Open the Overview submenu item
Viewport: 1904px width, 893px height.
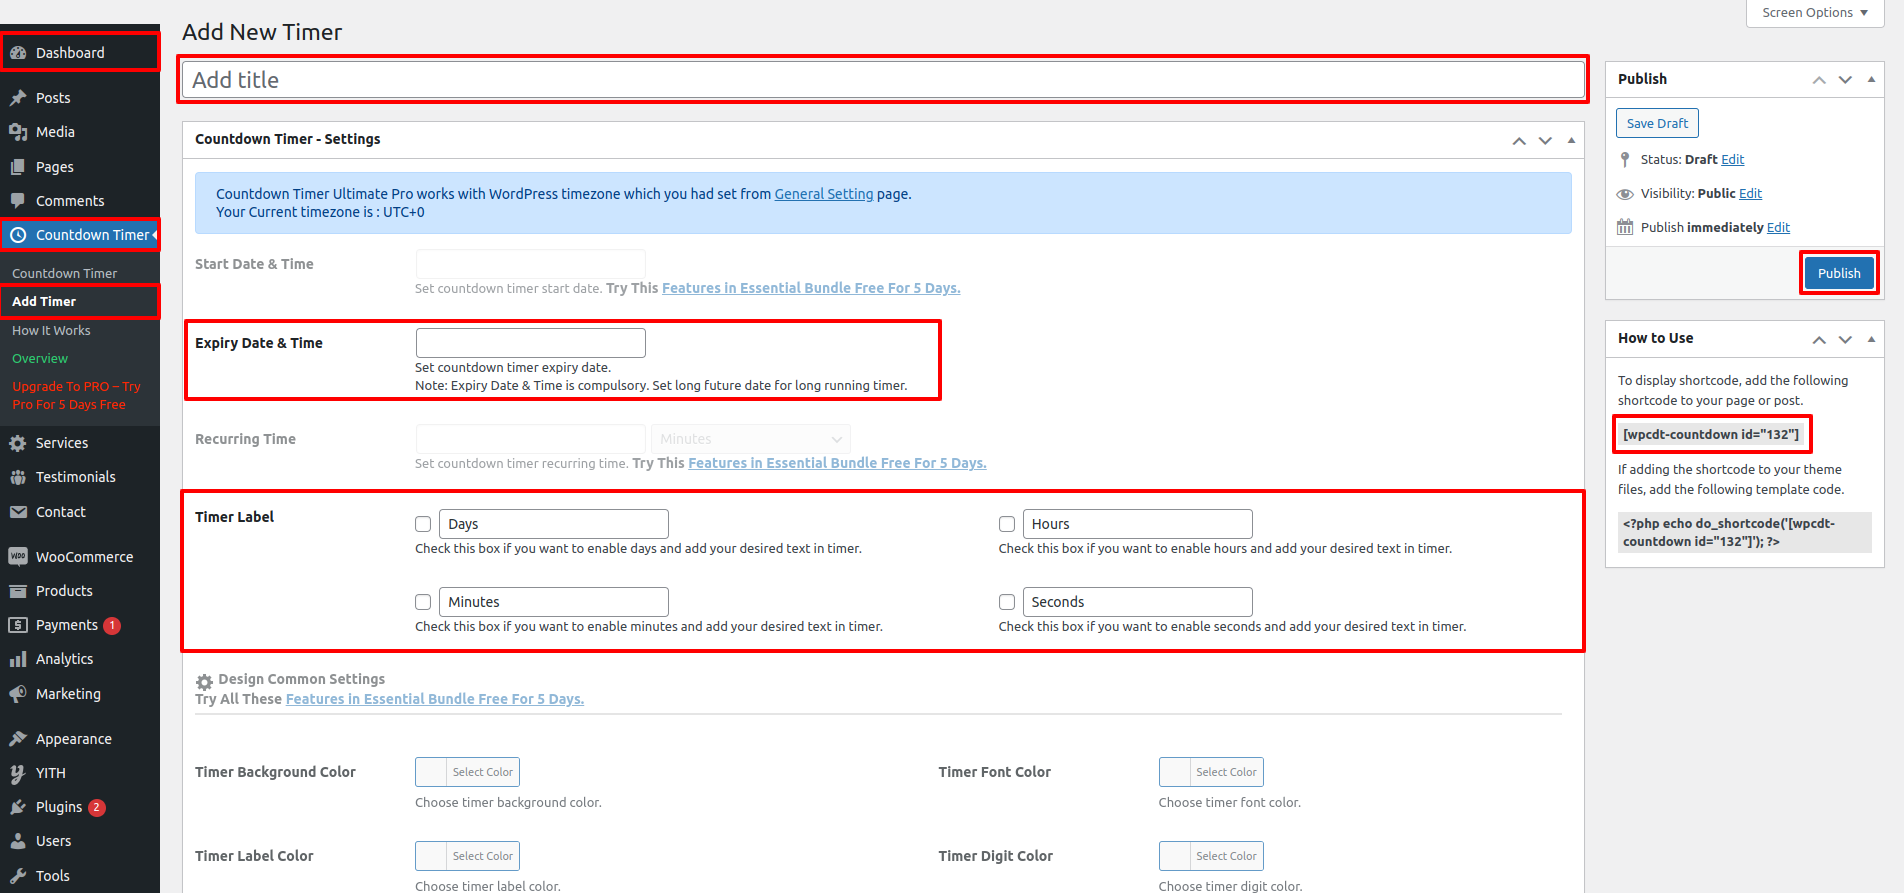pyautogui.click(x=40, y=358)
